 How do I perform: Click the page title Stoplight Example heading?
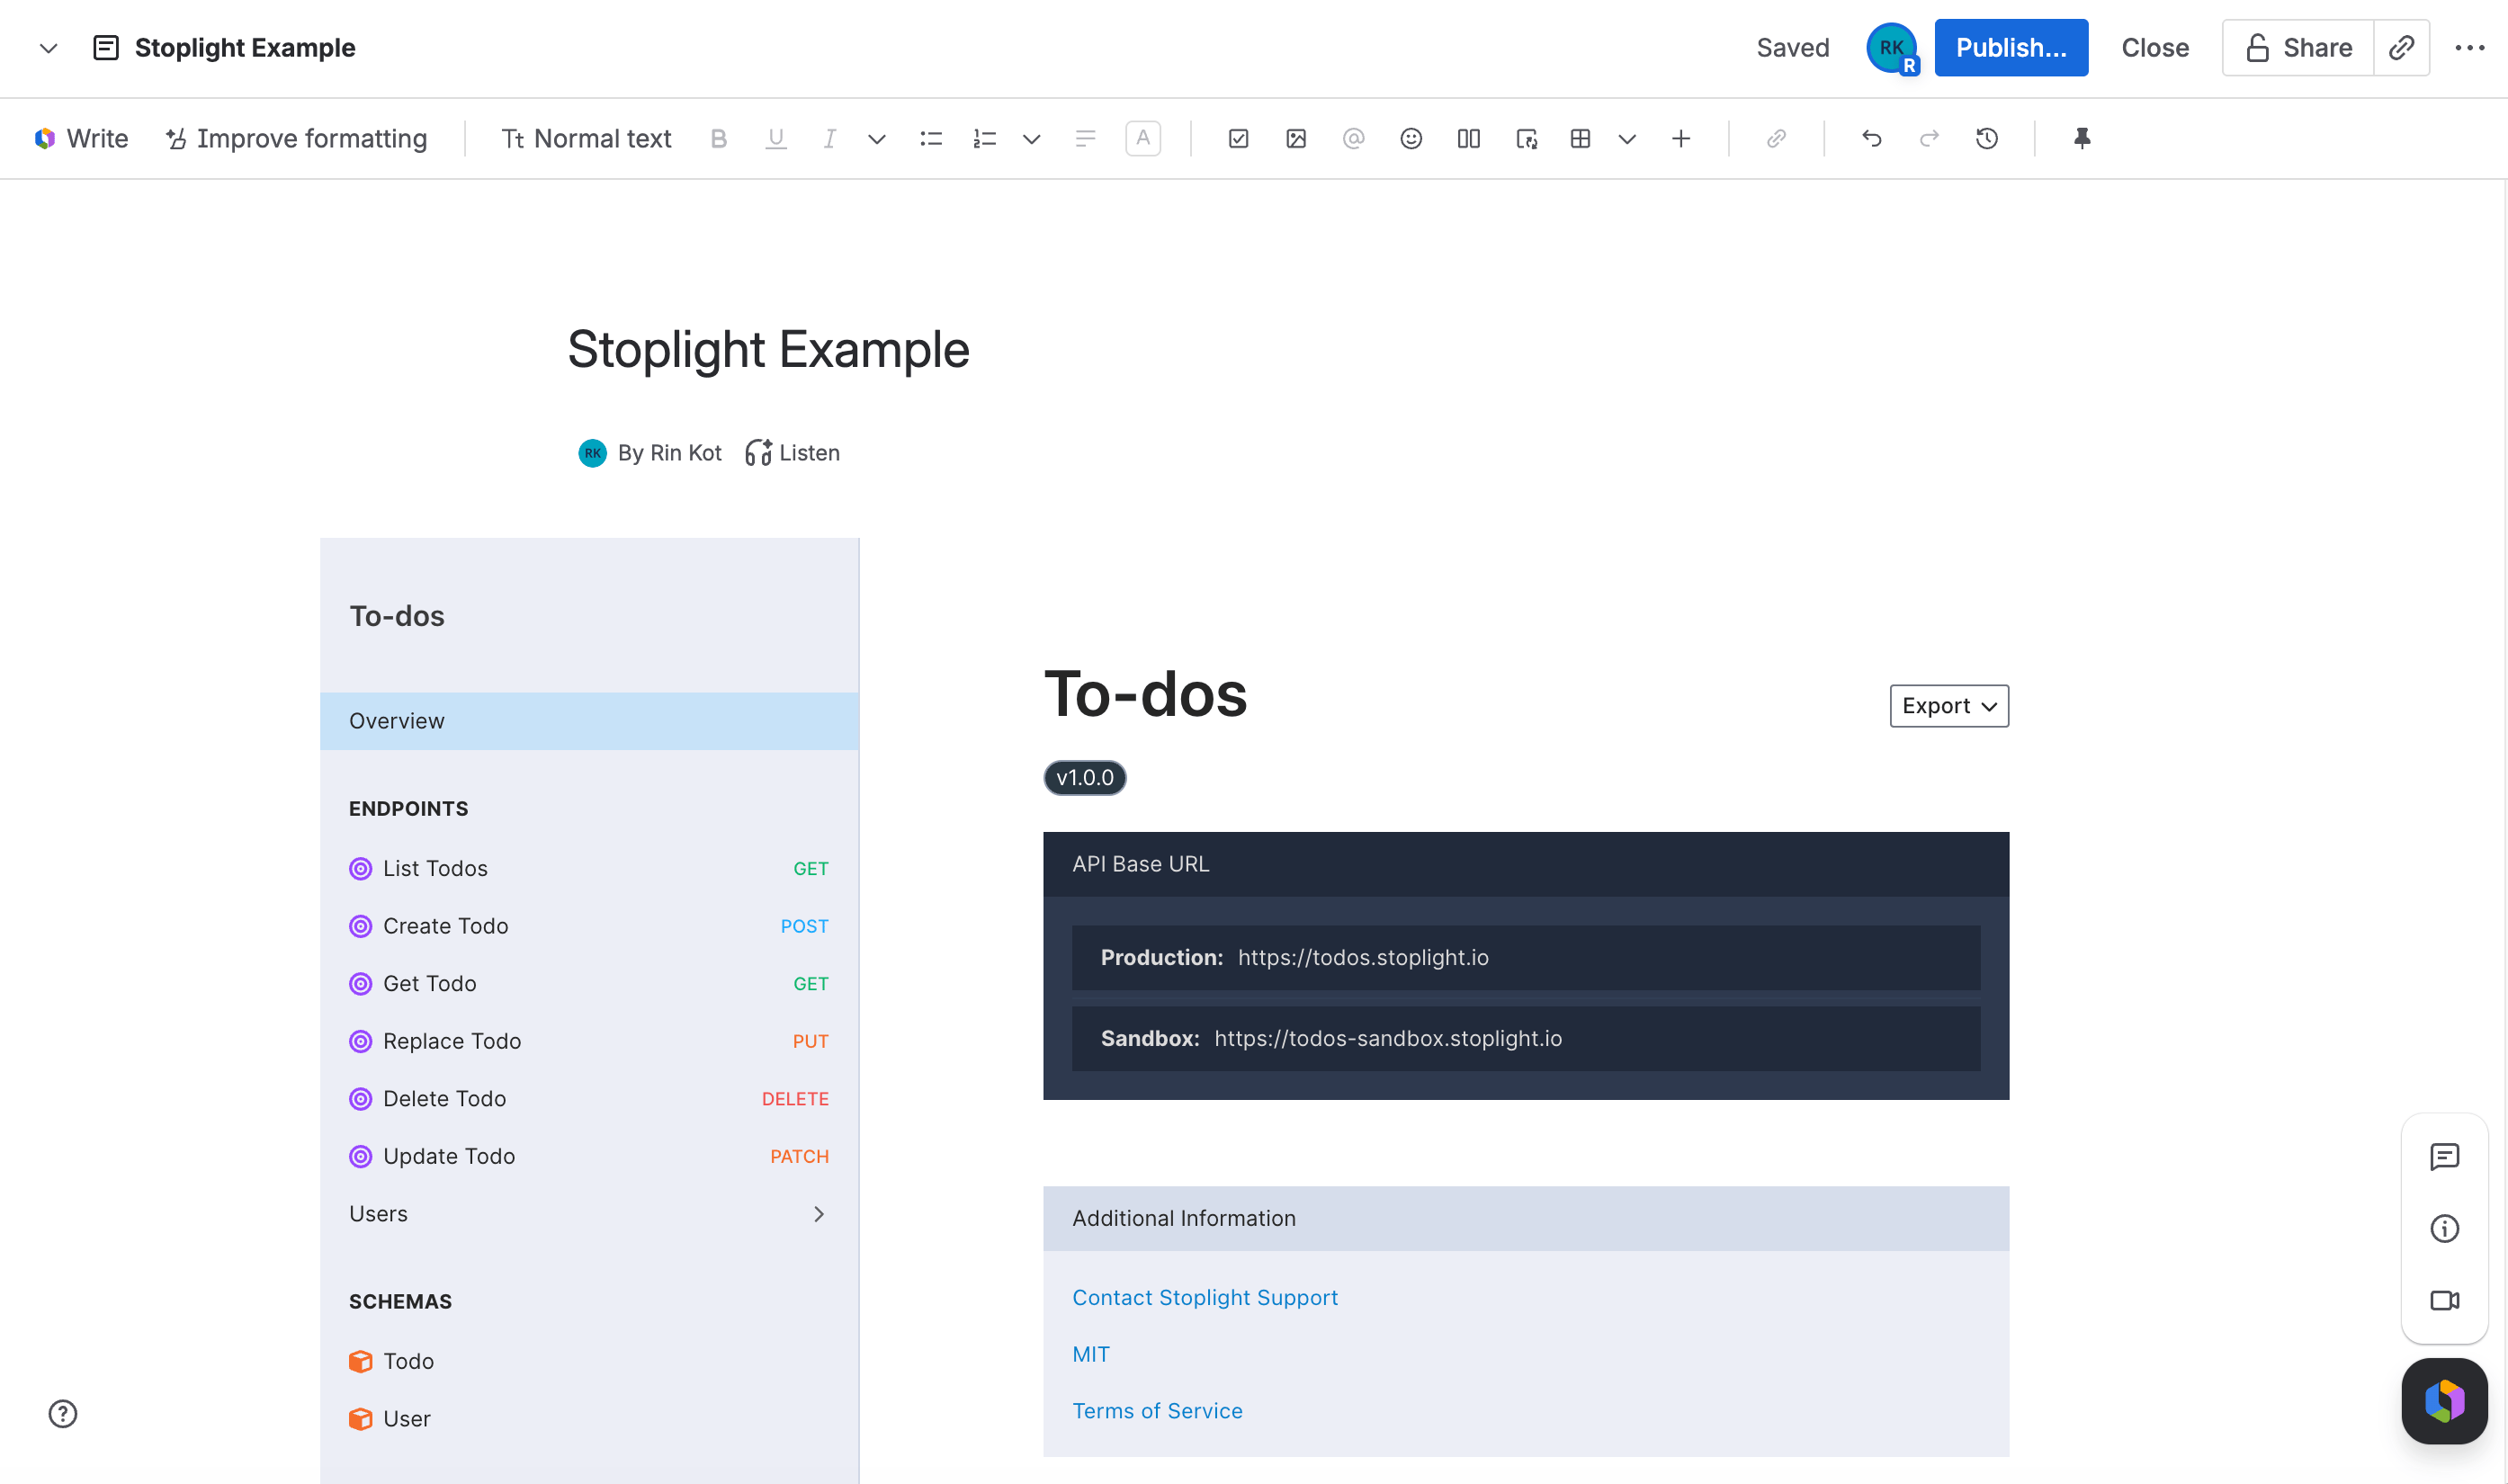[x=768, y=350]
